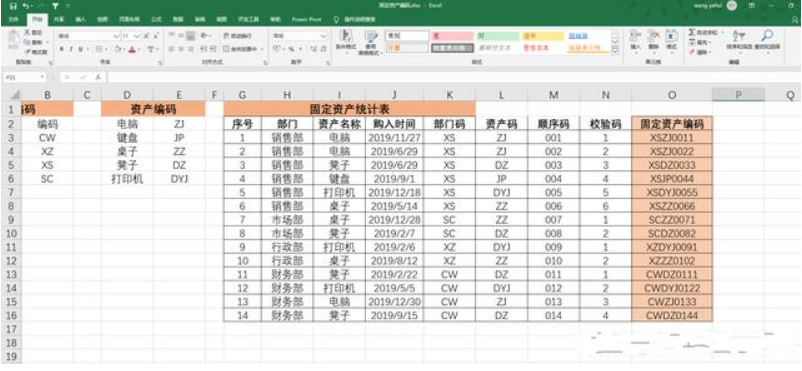Open the File tab
This screenshot has height=371, width=802.
(14, 19)
